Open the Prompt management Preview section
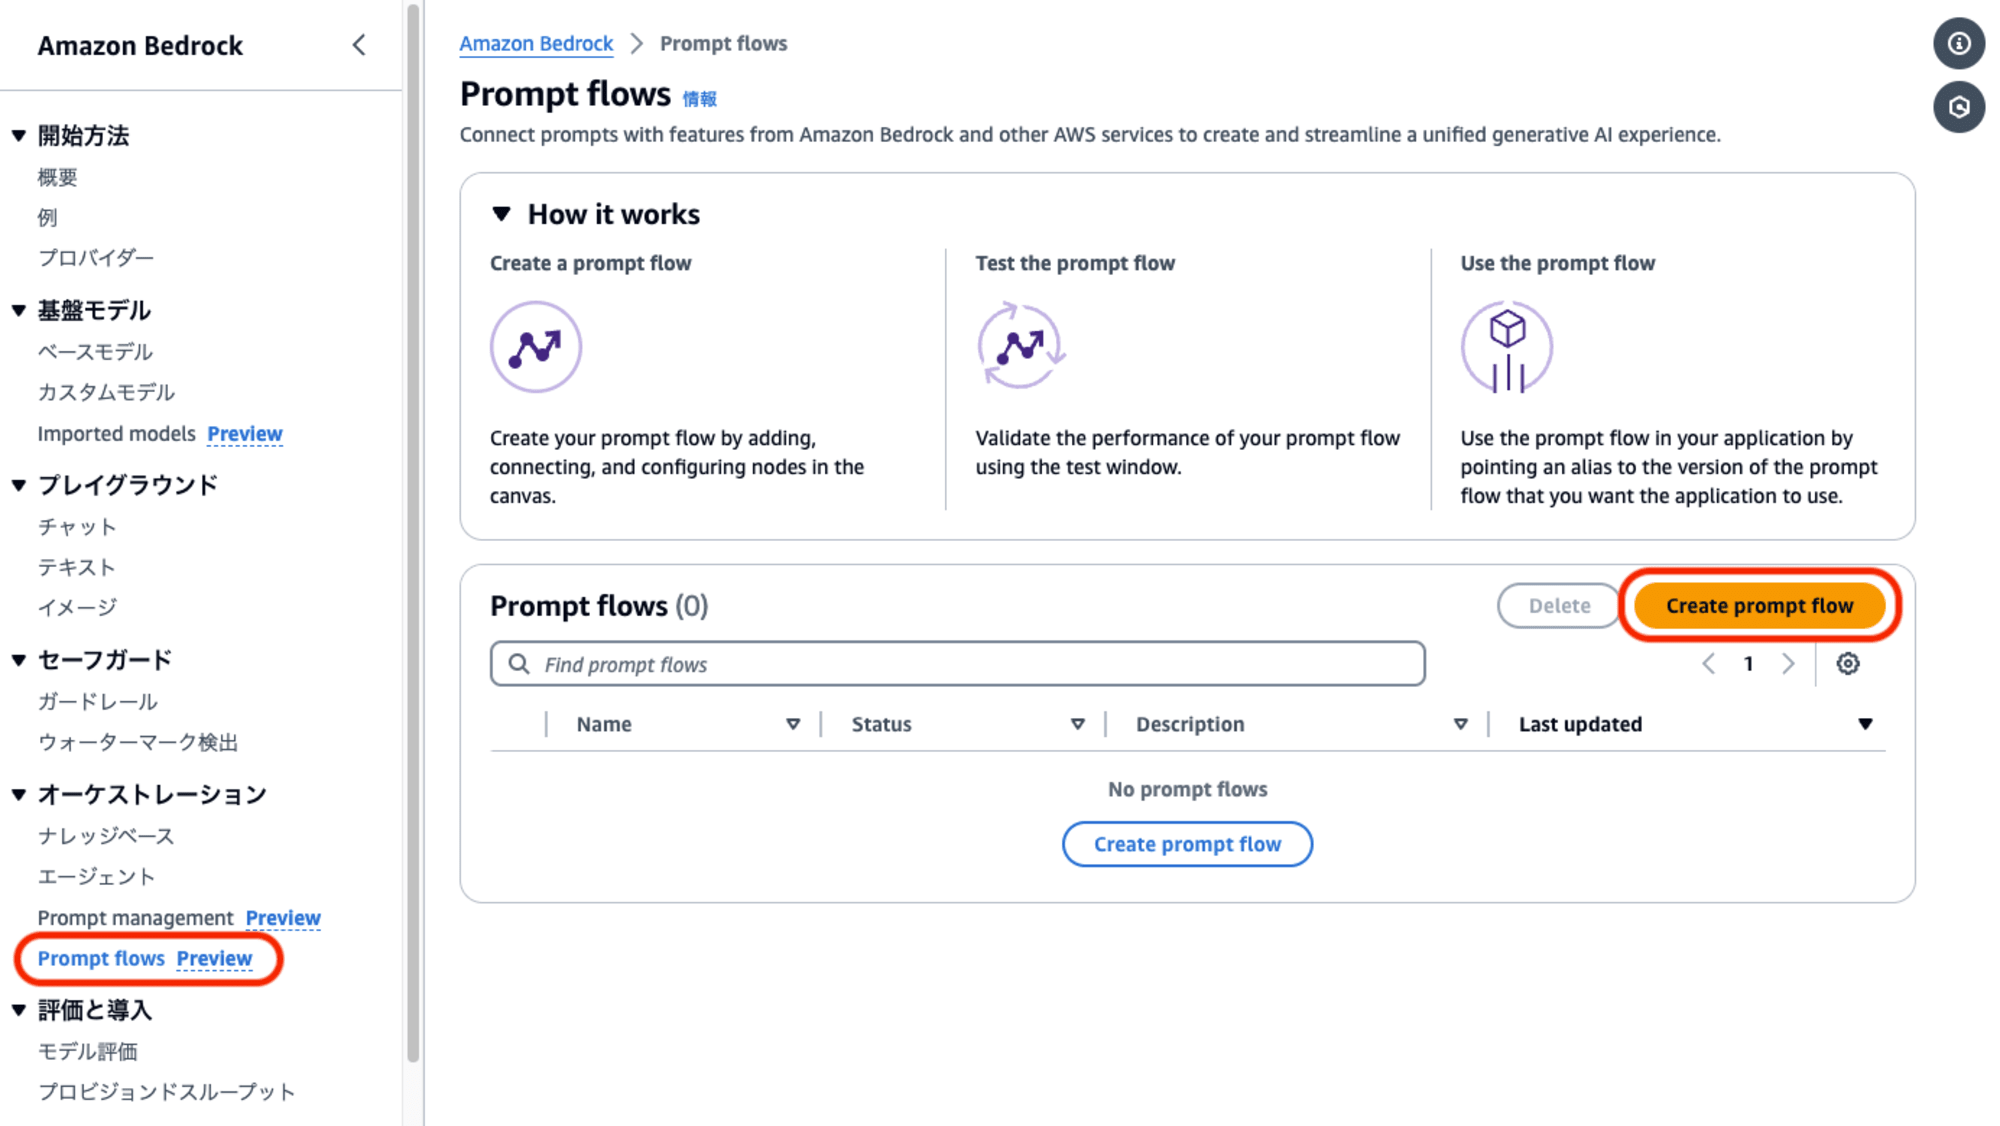 pos(136,917)
